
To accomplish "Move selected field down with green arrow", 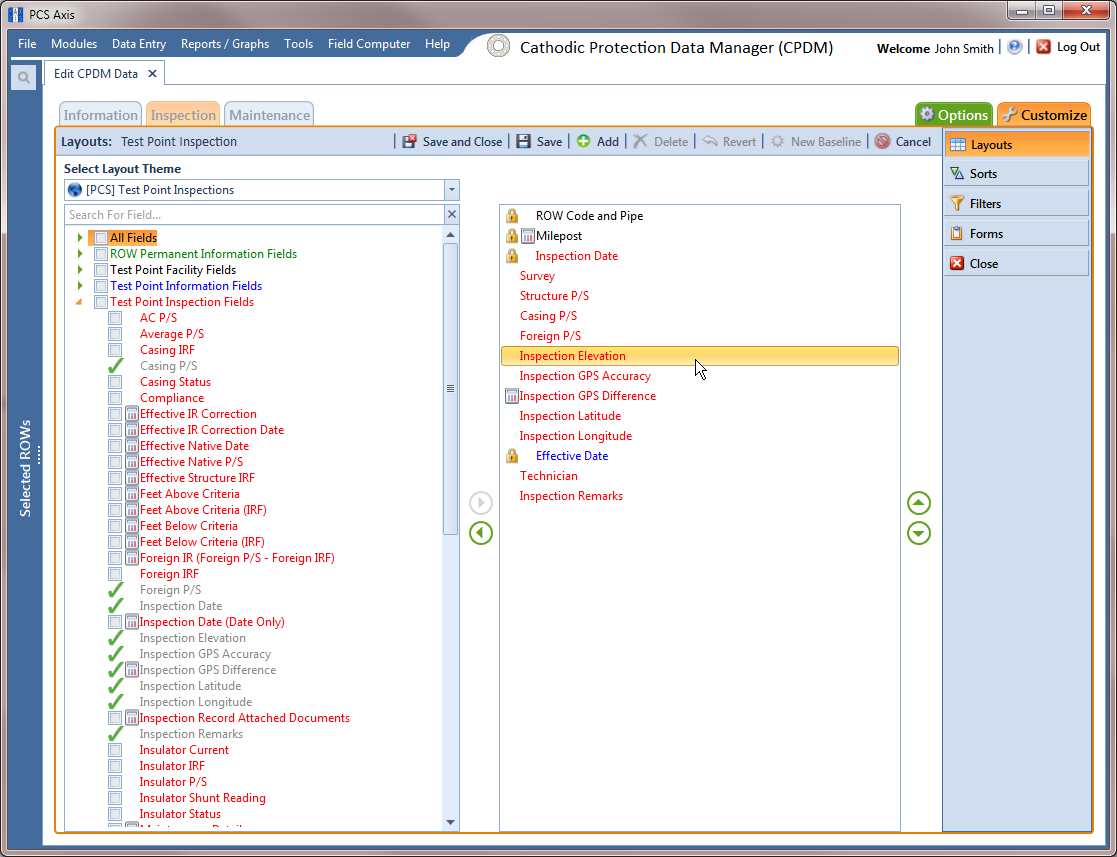I will coord(919,533).
